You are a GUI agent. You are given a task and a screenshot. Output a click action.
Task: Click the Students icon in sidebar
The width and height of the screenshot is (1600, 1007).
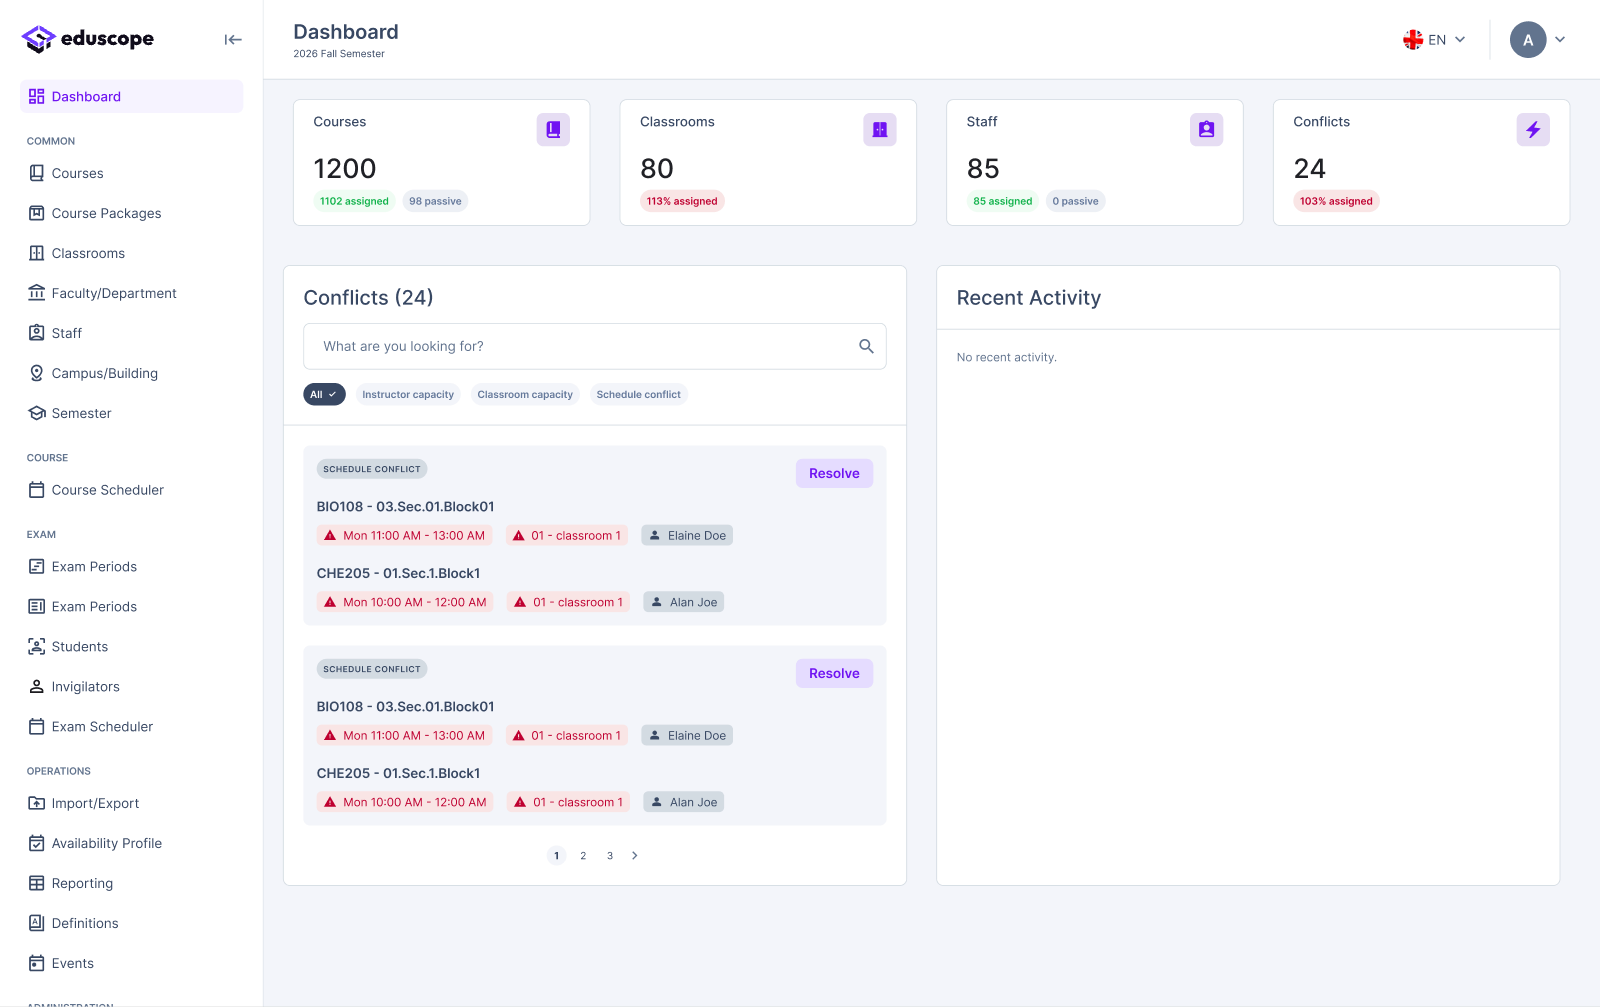[37, 647]
